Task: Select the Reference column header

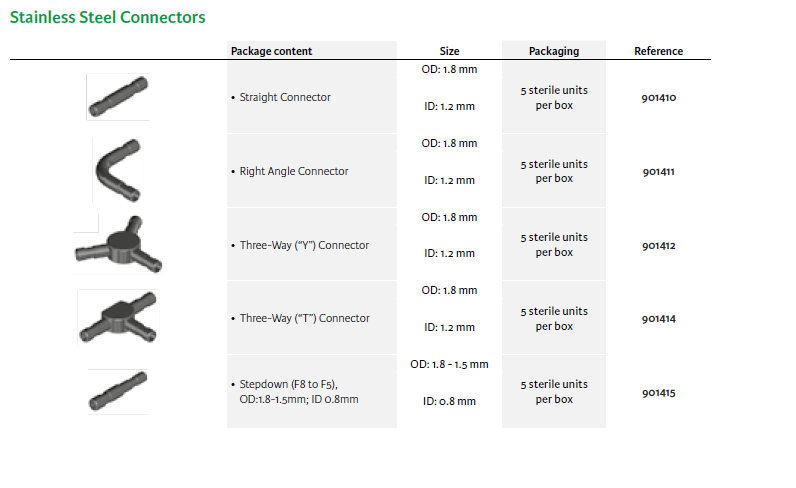Action: (658, 51)
